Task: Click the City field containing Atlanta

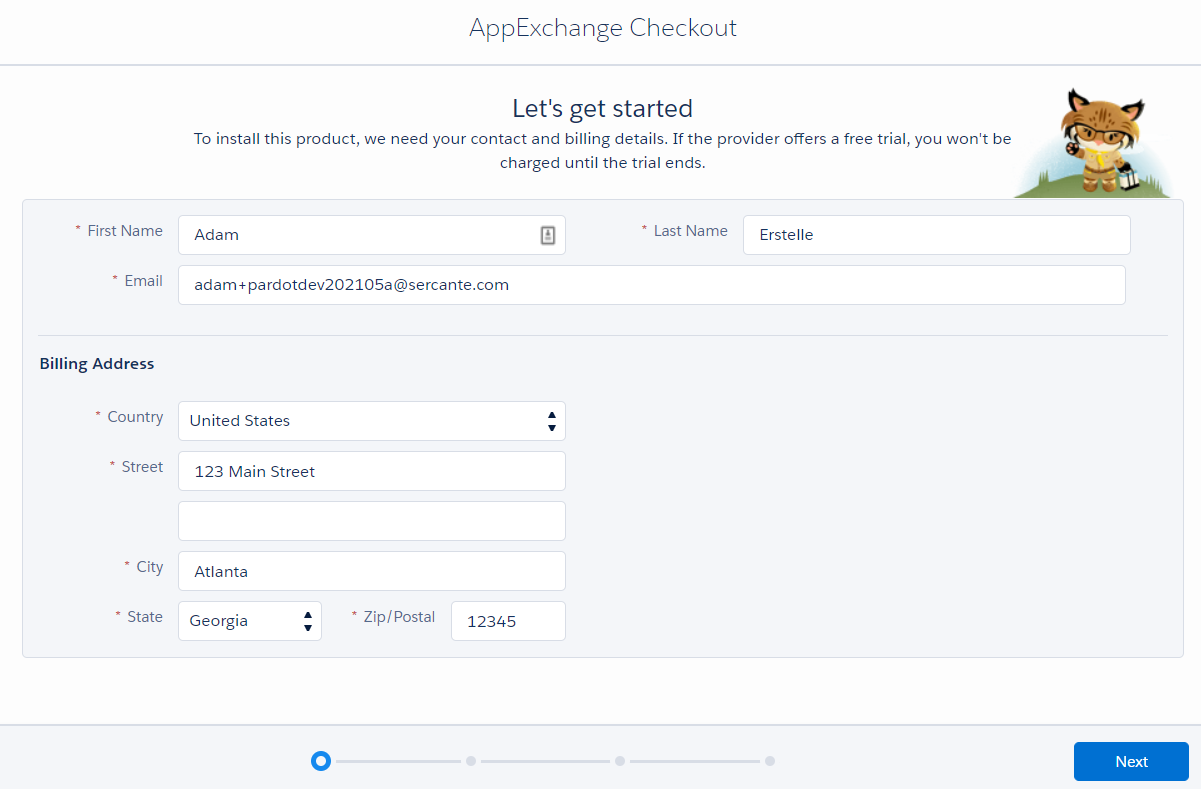Action: [x=372, y=571]
